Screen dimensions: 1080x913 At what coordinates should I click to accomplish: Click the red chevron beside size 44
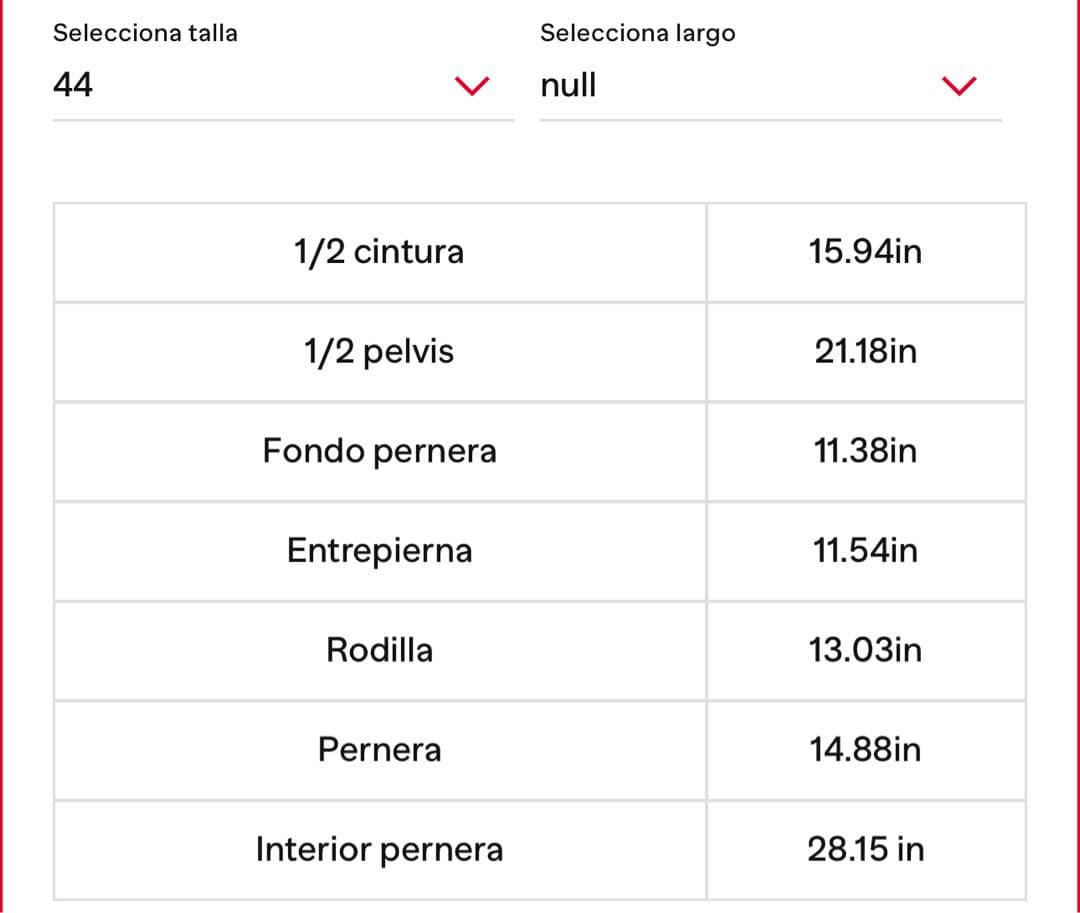473,86
